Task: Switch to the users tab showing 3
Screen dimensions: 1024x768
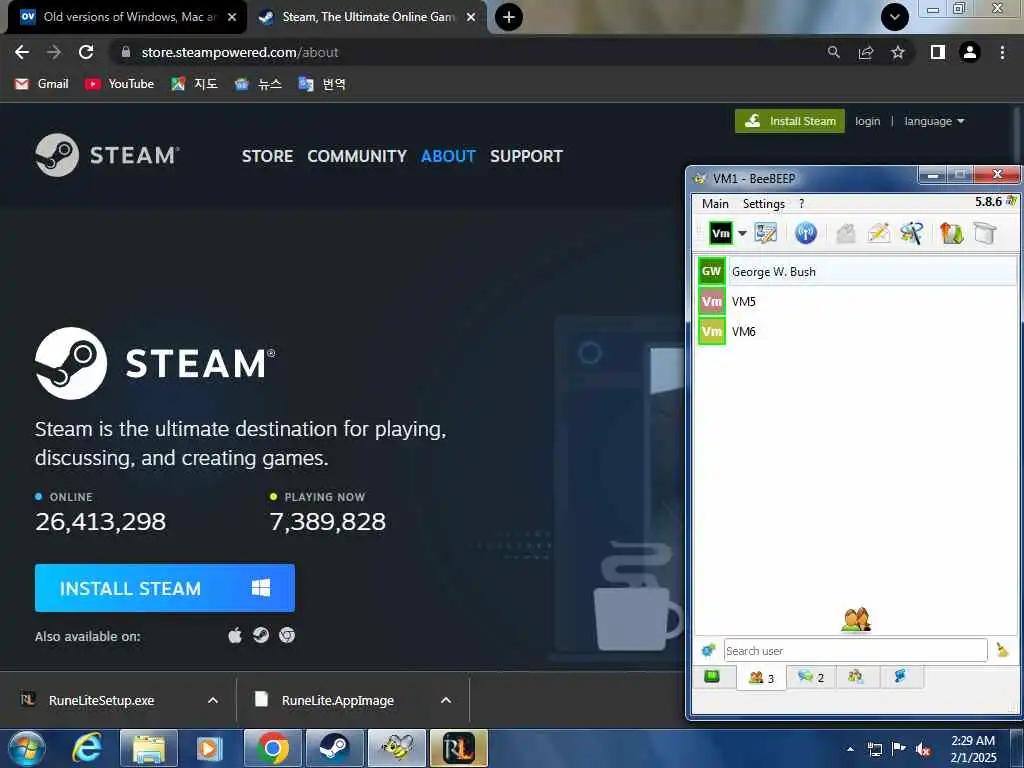Action: (x=761, y=678)
